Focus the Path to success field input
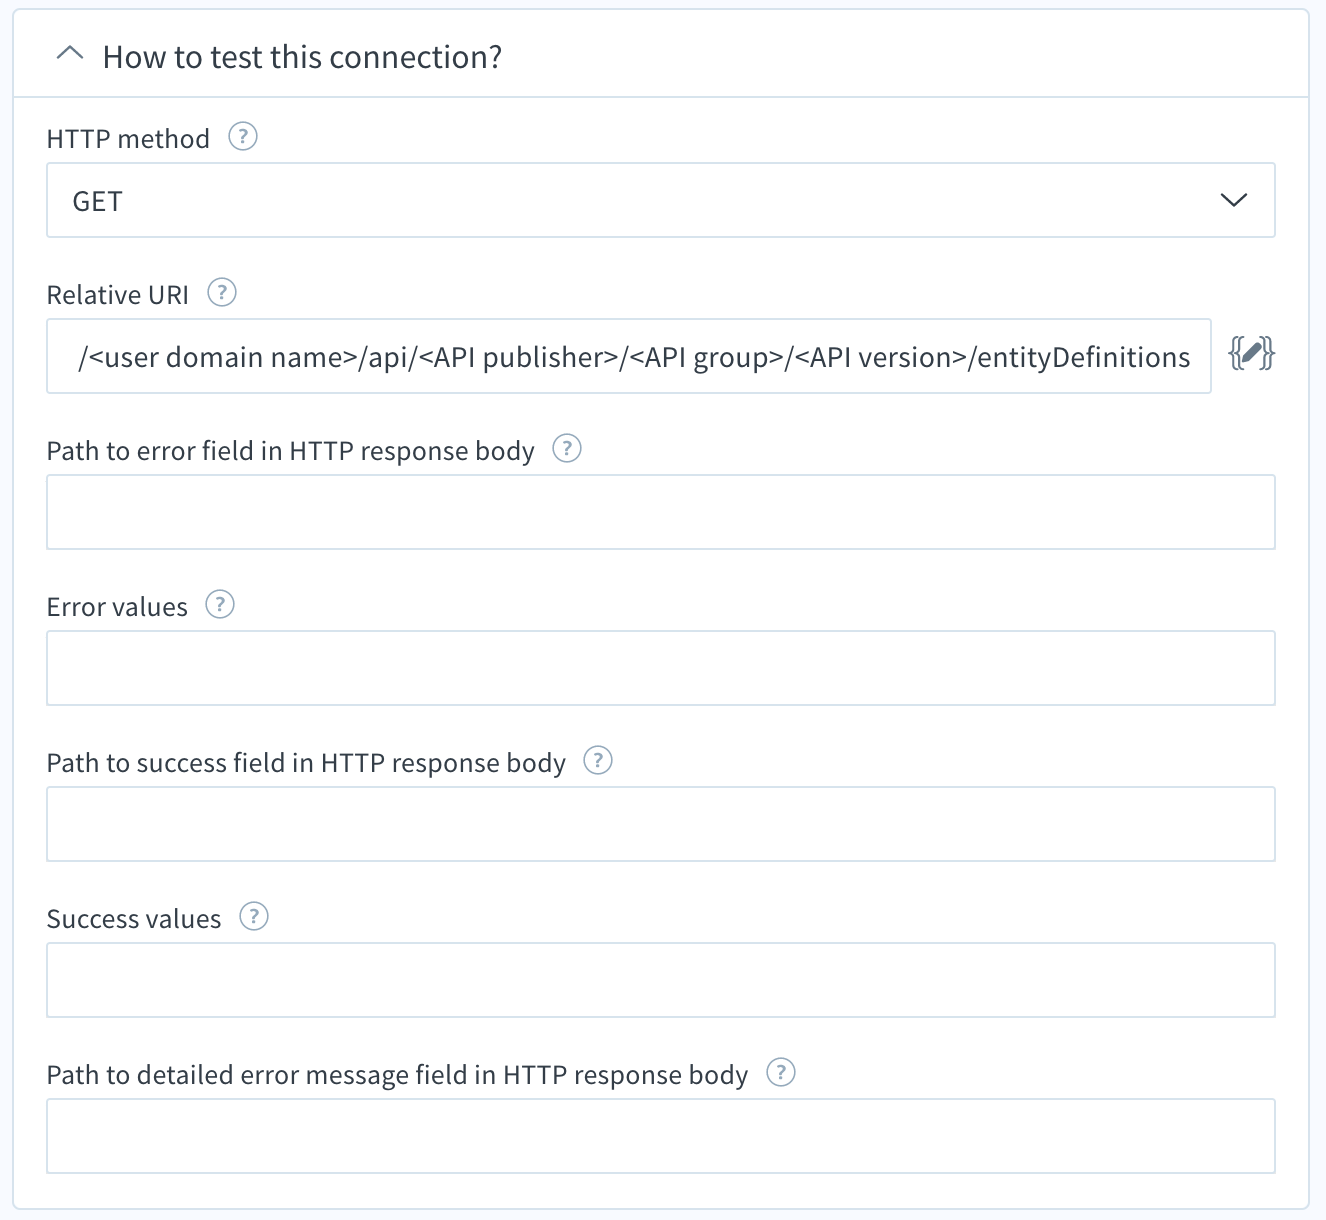This screenshot has height=1220, width=1326. tap(661, 824)
